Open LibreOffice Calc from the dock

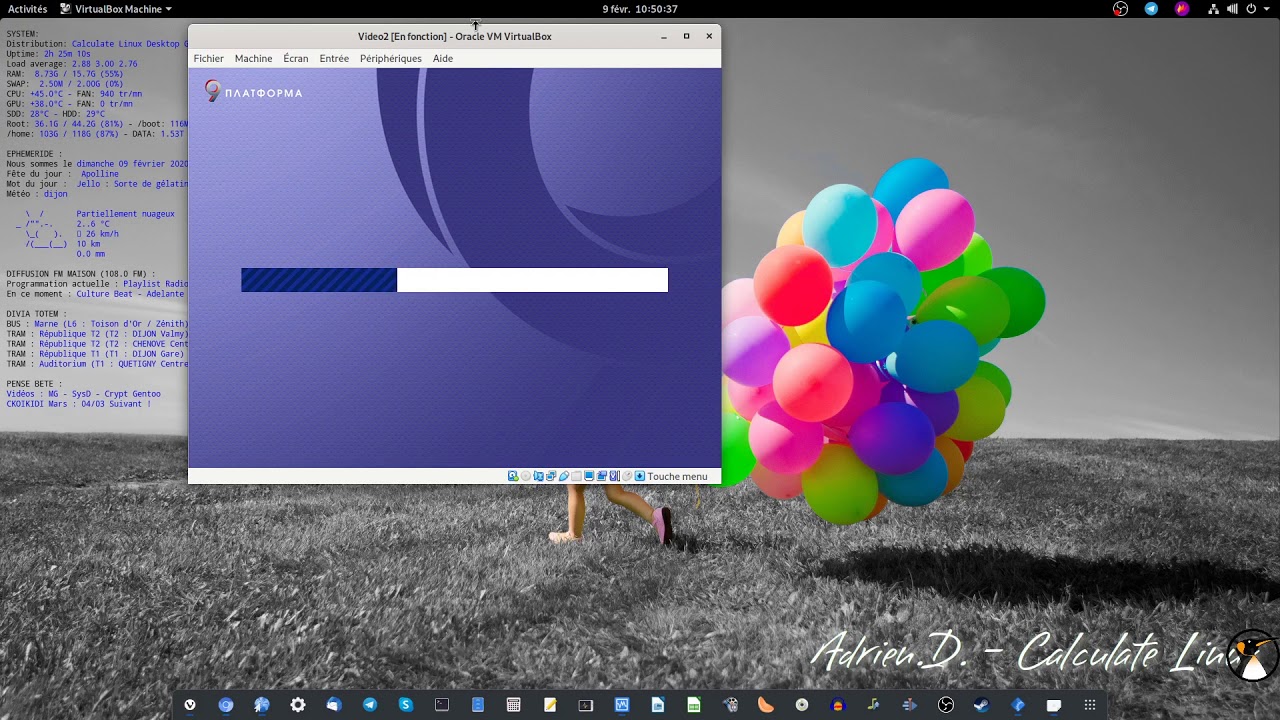click(x=694, y=705)
